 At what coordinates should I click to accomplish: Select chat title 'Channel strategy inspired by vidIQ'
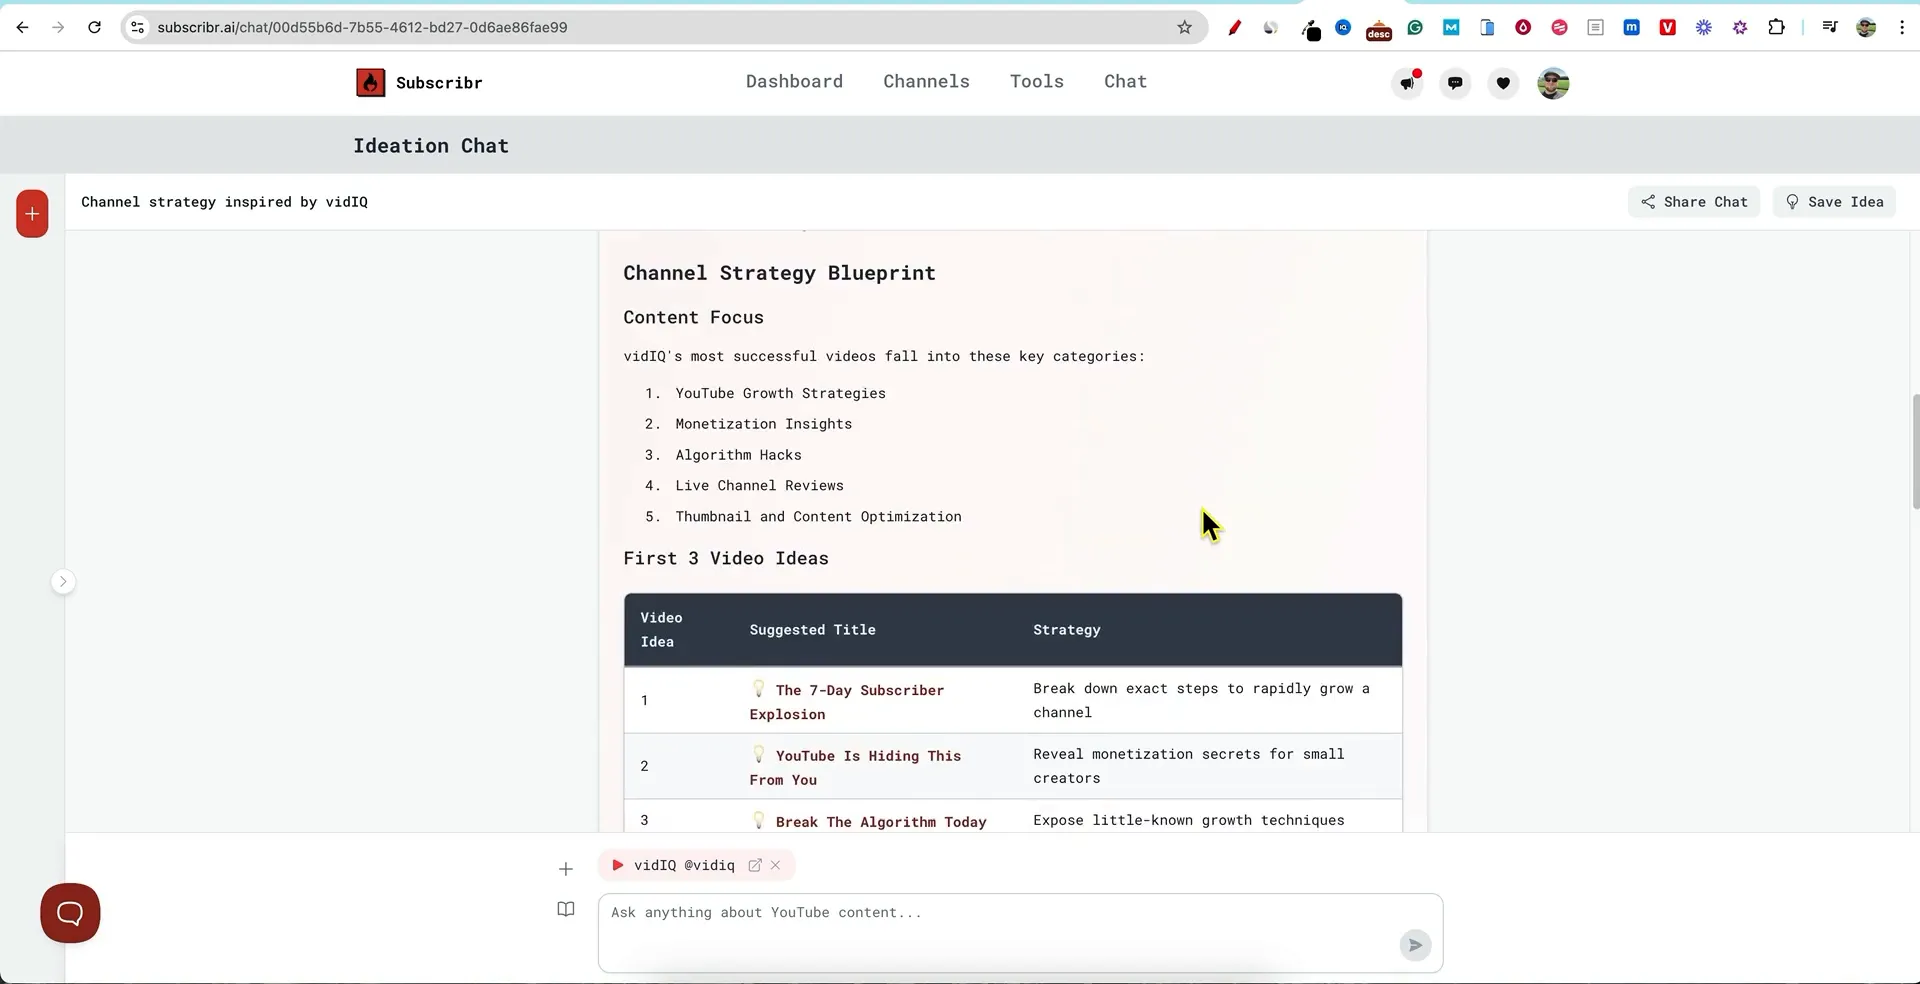tap(224, 202)
